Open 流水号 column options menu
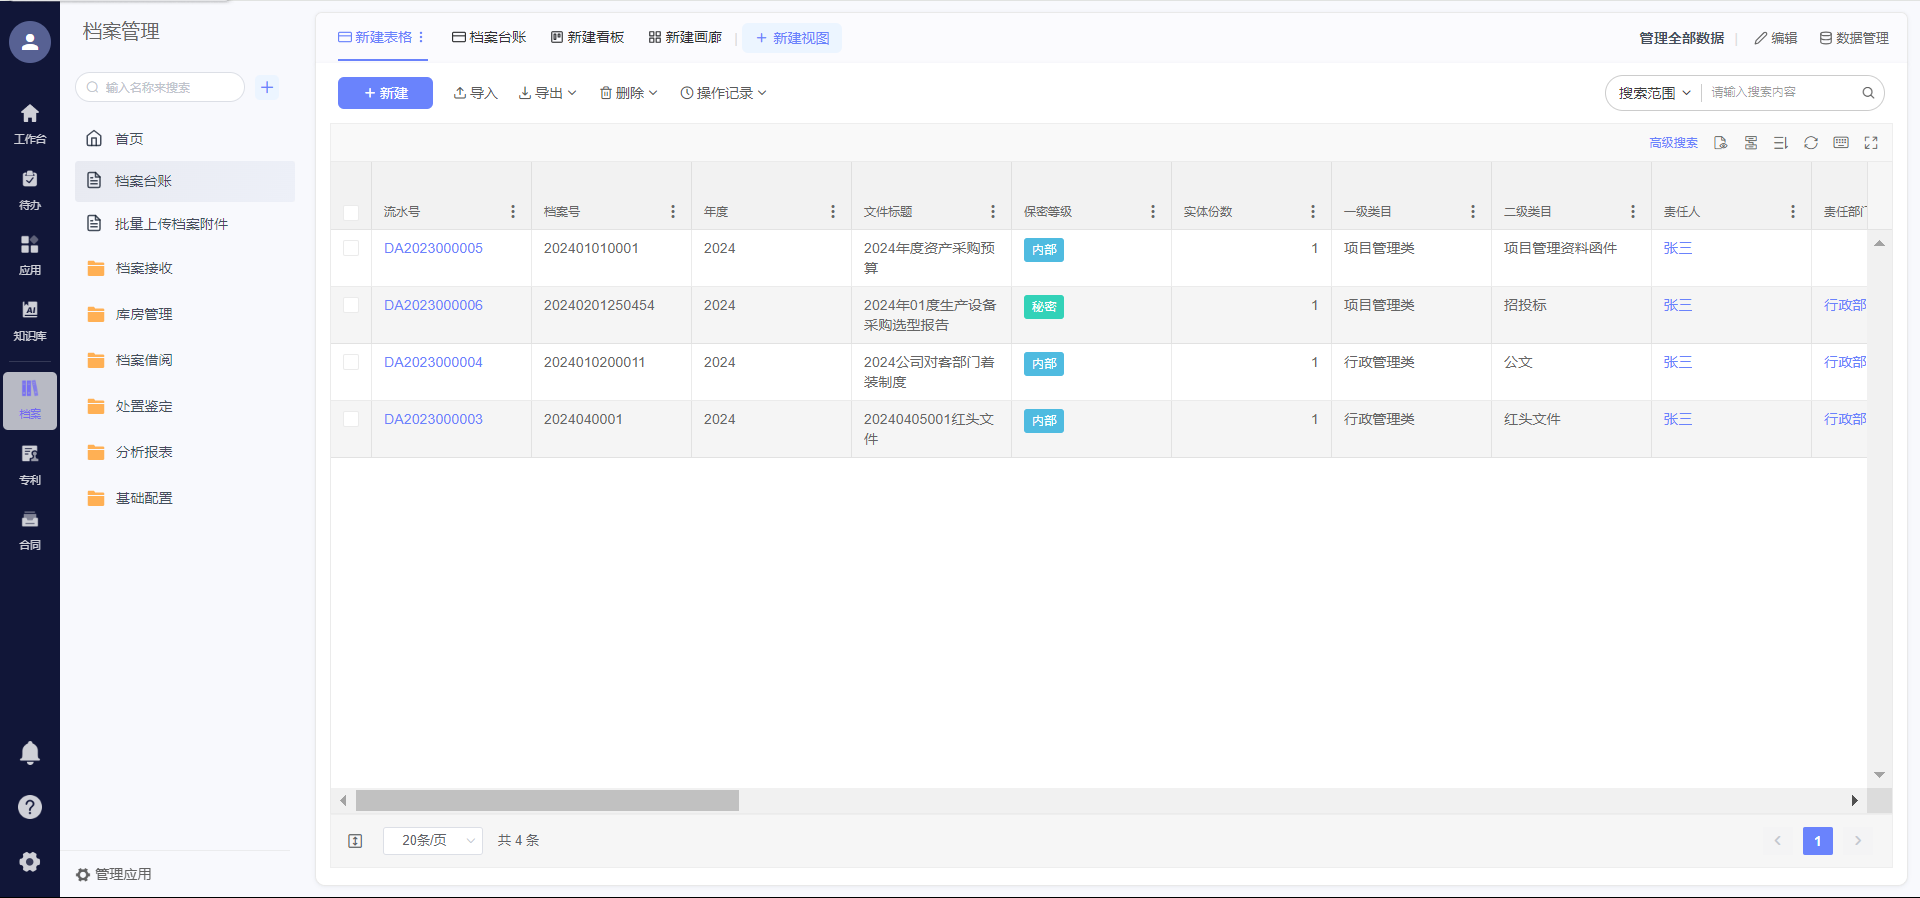Viewport: 1920px width, 898px height. (513, 212)
